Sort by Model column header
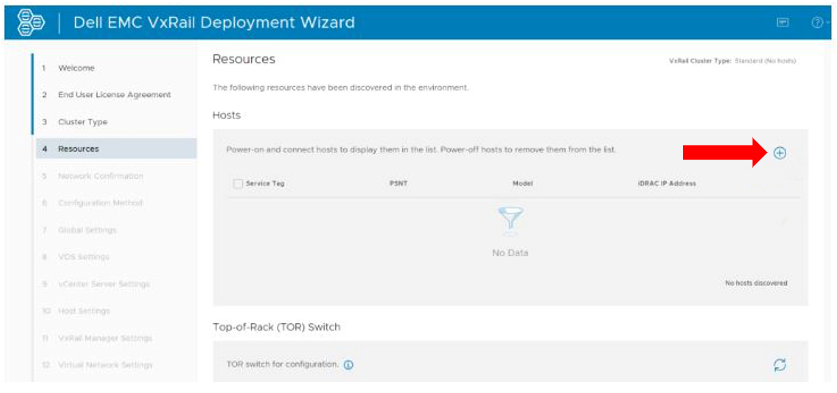Viewport: 837px width, 393px height. 523,184
